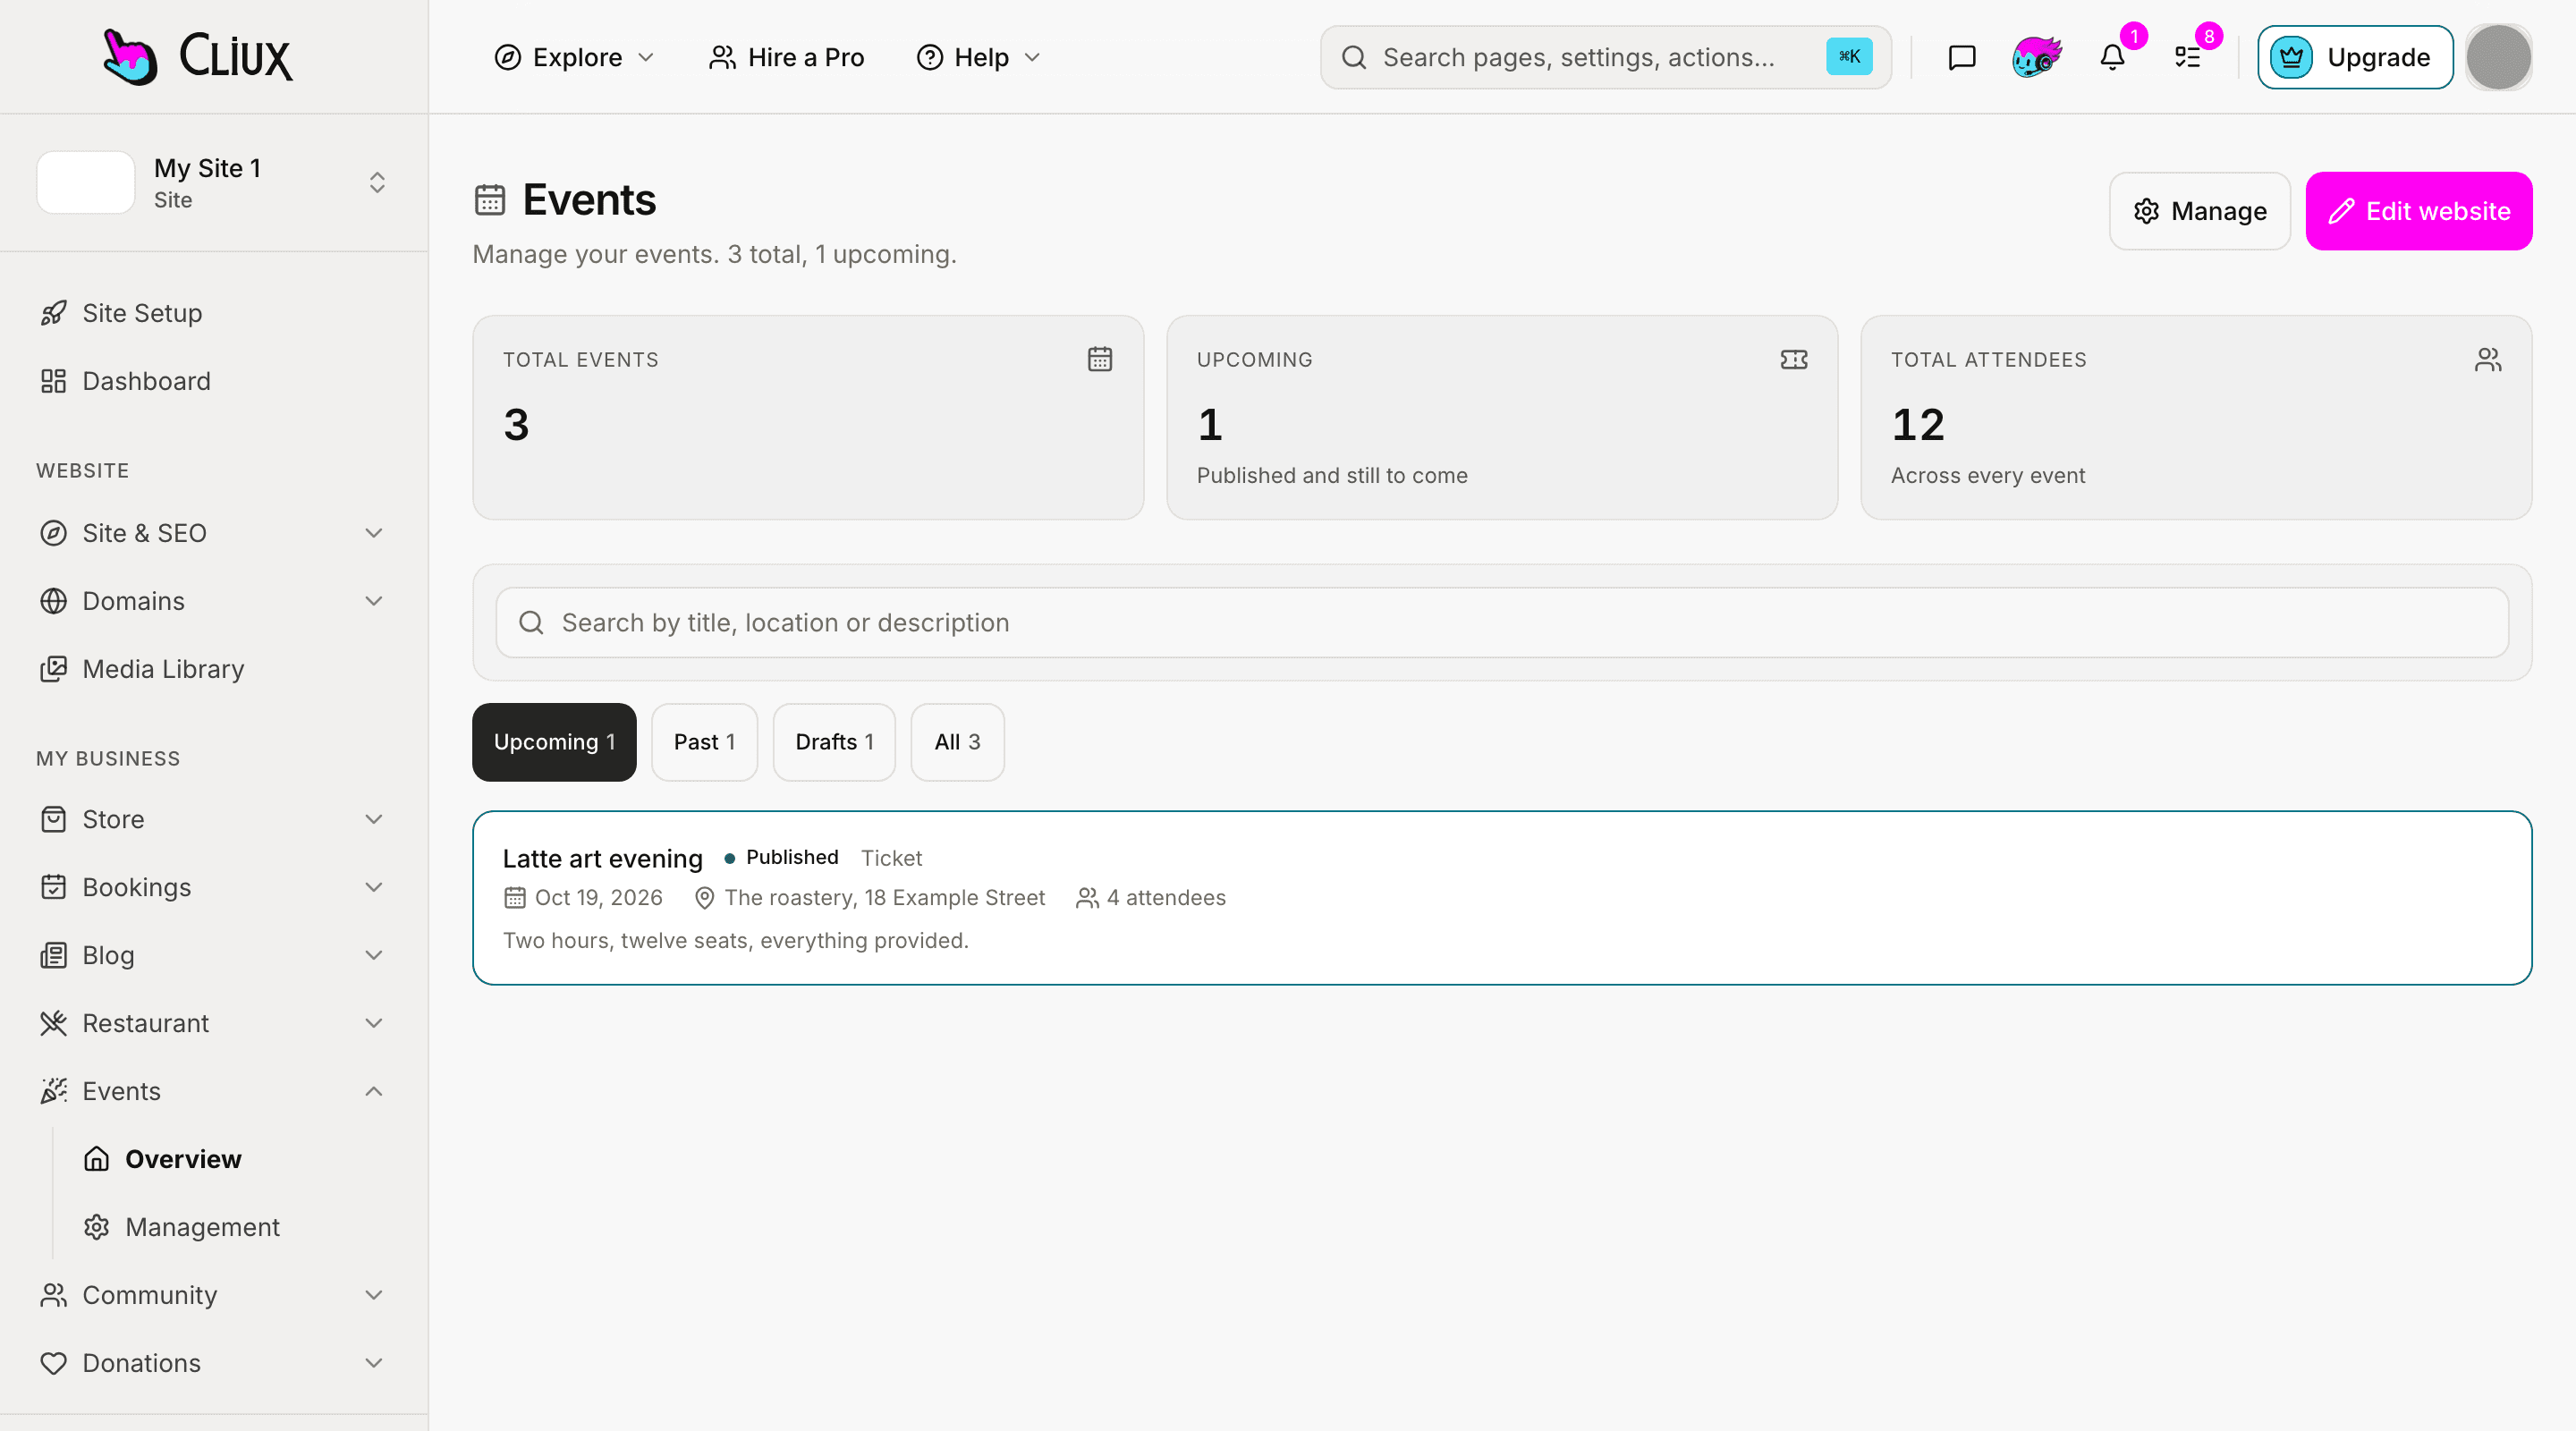Viewport: 2576px width, 1431px height.
Task: Open the Explore dropdown menu
Action: (x=574, y=57)
